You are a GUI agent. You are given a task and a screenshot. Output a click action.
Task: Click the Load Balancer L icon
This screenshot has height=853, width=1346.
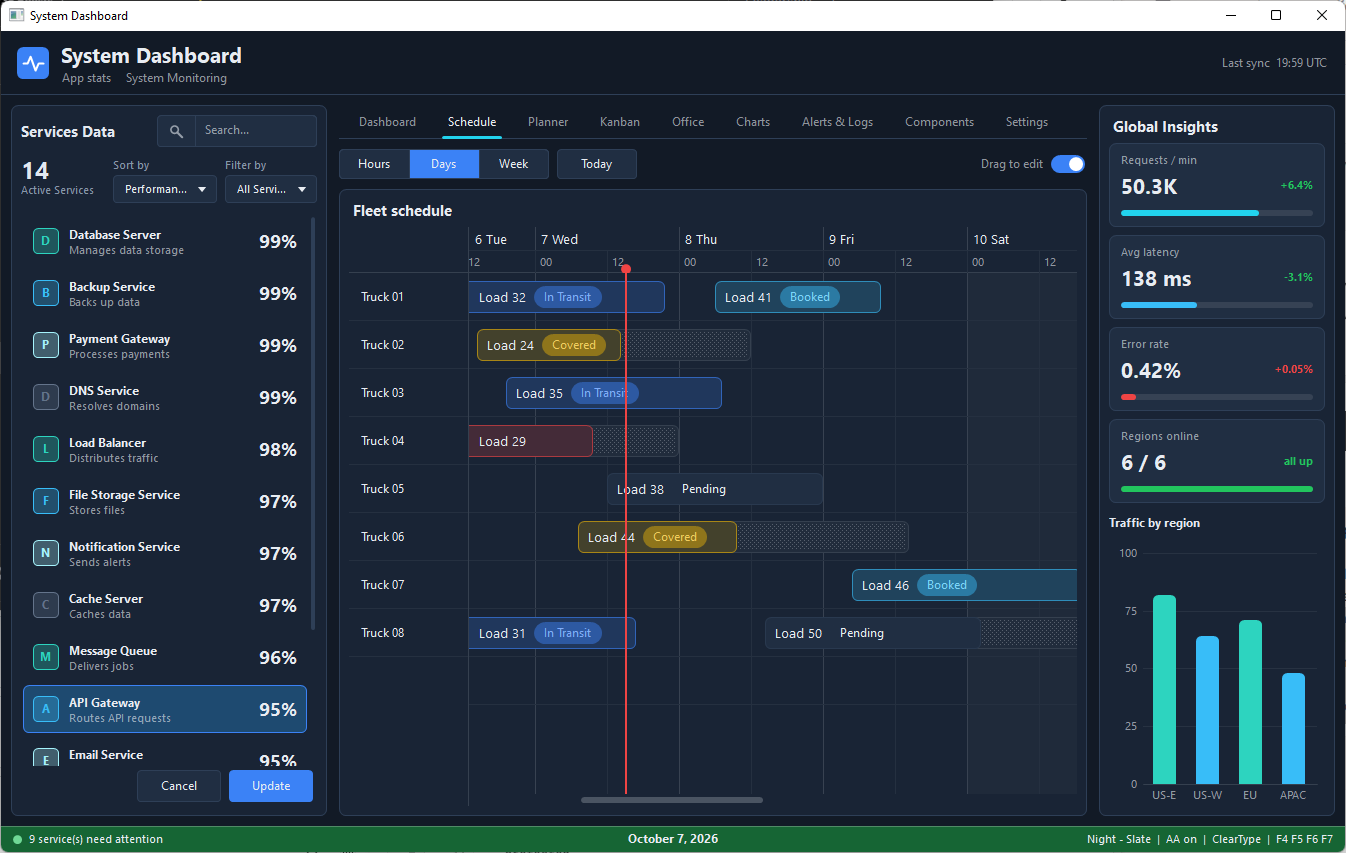46,449
